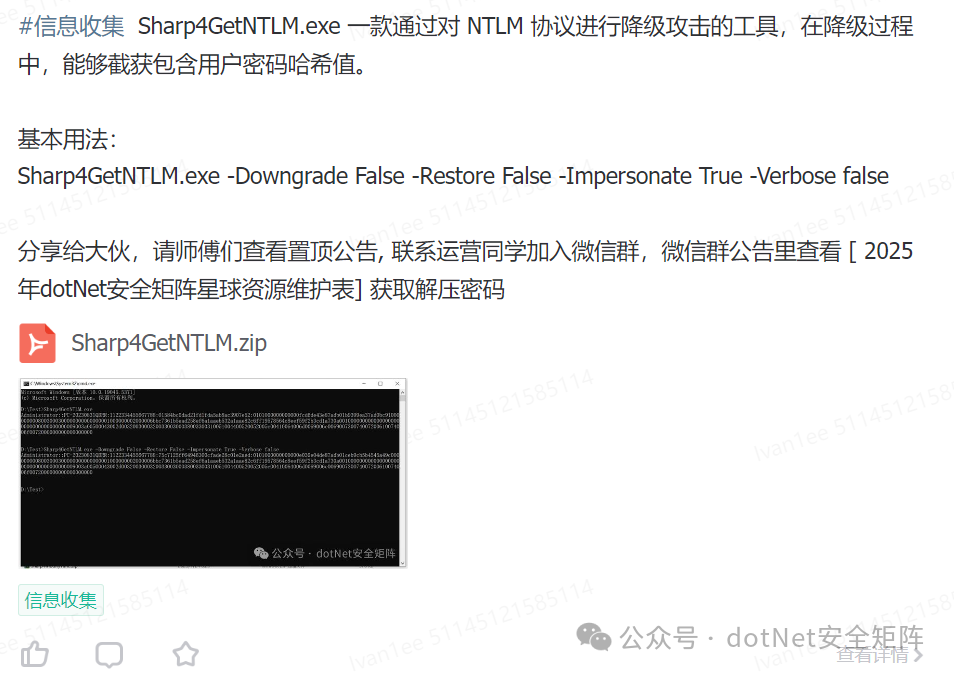
Task: Click the scrollbar down arrow in the console image
Action: click(402, 563)
